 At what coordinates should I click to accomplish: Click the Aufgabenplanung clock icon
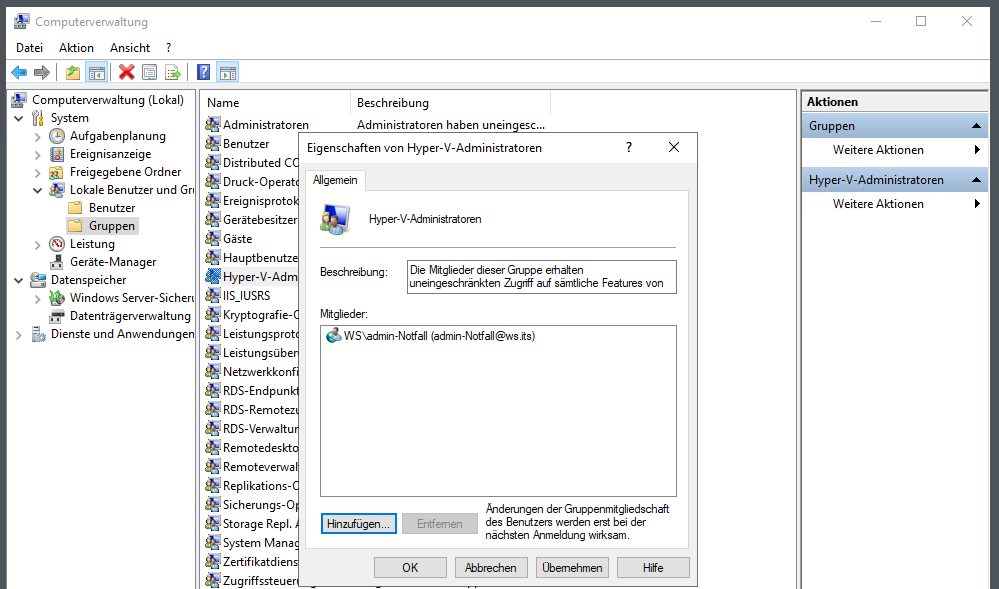57,136
